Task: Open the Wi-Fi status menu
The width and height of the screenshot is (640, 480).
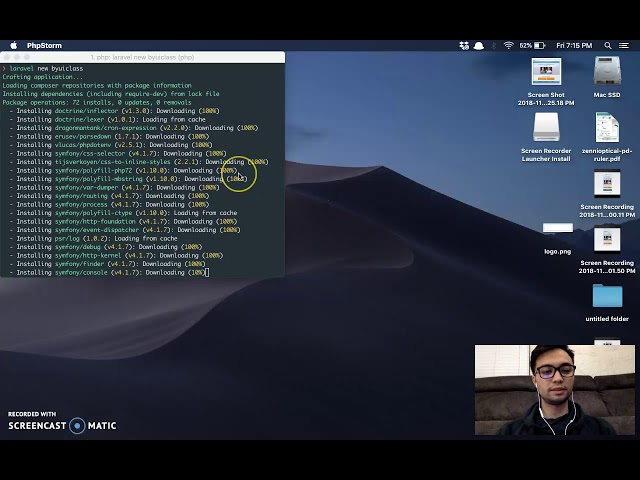Action: 508,45
